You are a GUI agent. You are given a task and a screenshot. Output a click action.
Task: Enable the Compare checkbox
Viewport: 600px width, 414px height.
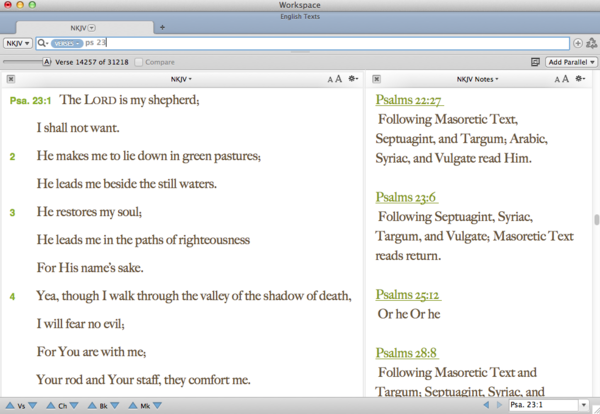139,62
